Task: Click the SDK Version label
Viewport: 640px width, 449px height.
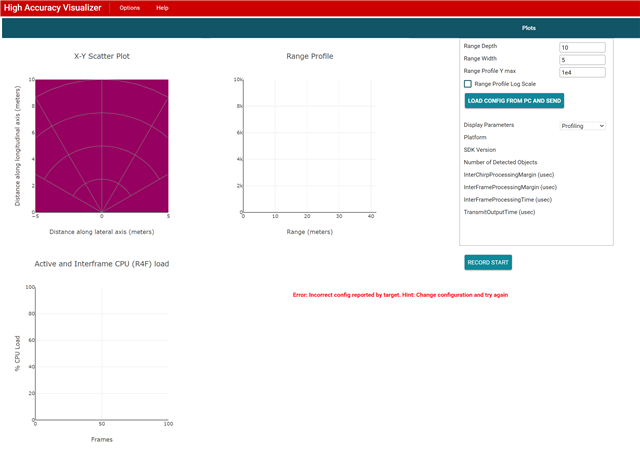Action: point(480,150)
